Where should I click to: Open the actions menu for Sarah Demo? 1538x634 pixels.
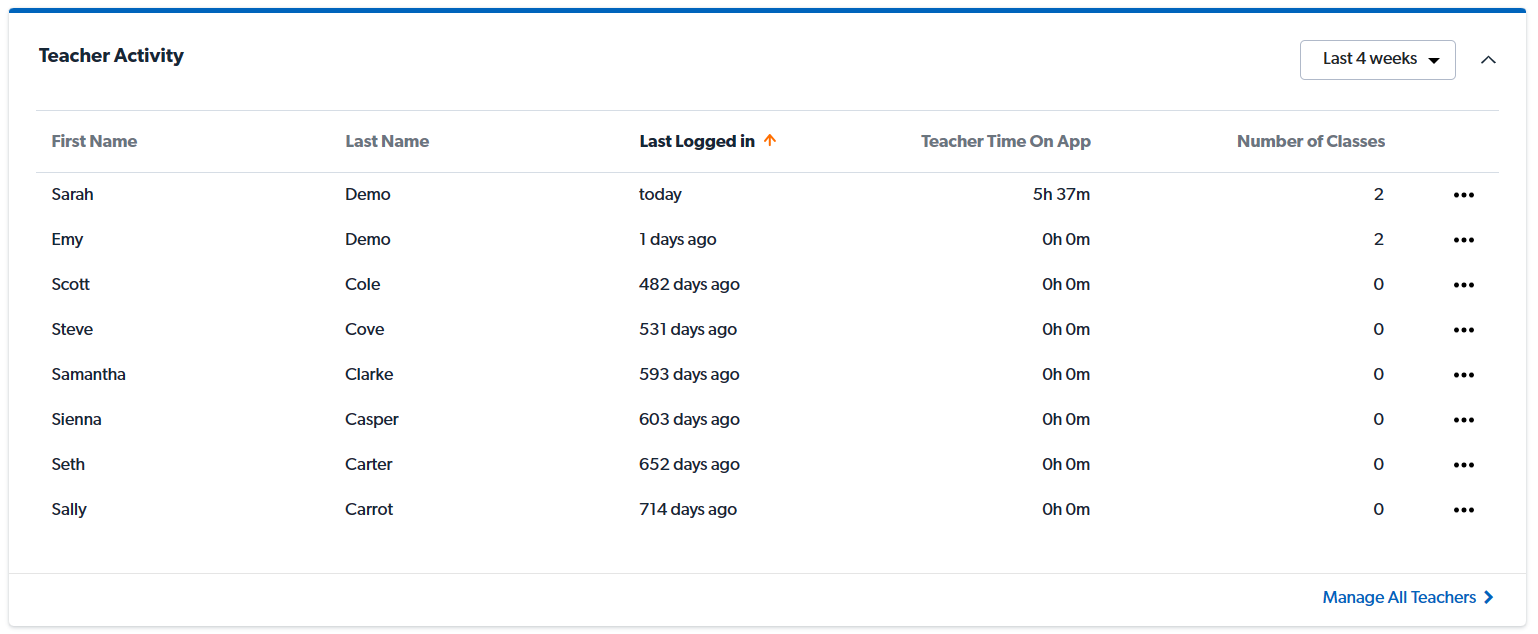1464,194
